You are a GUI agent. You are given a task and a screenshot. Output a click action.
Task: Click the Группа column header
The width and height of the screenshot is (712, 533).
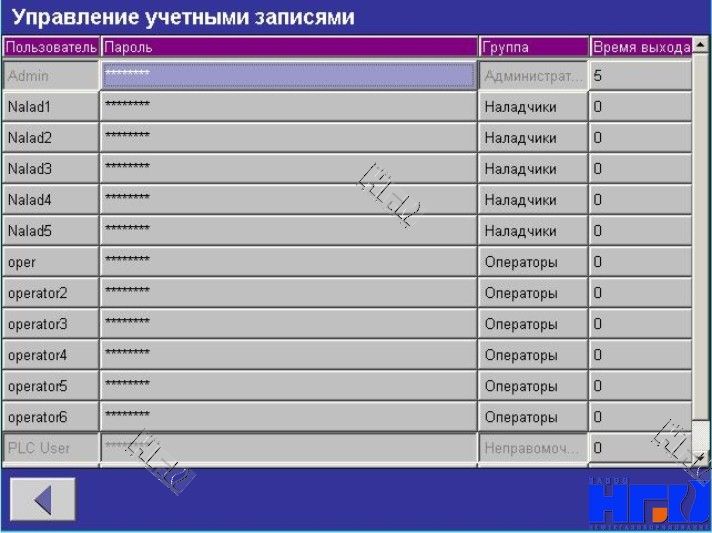pos(533,47)
